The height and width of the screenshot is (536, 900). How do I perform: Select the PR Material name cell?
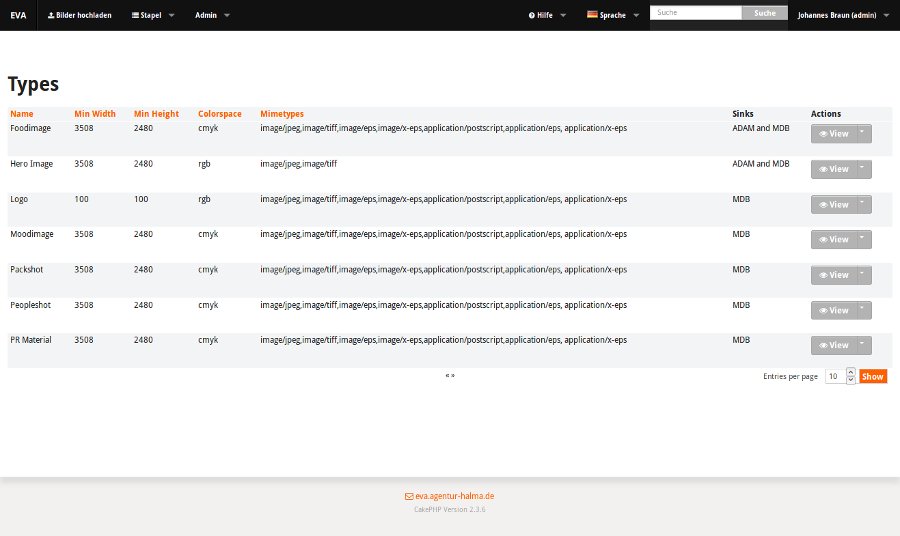click(31, 340)
